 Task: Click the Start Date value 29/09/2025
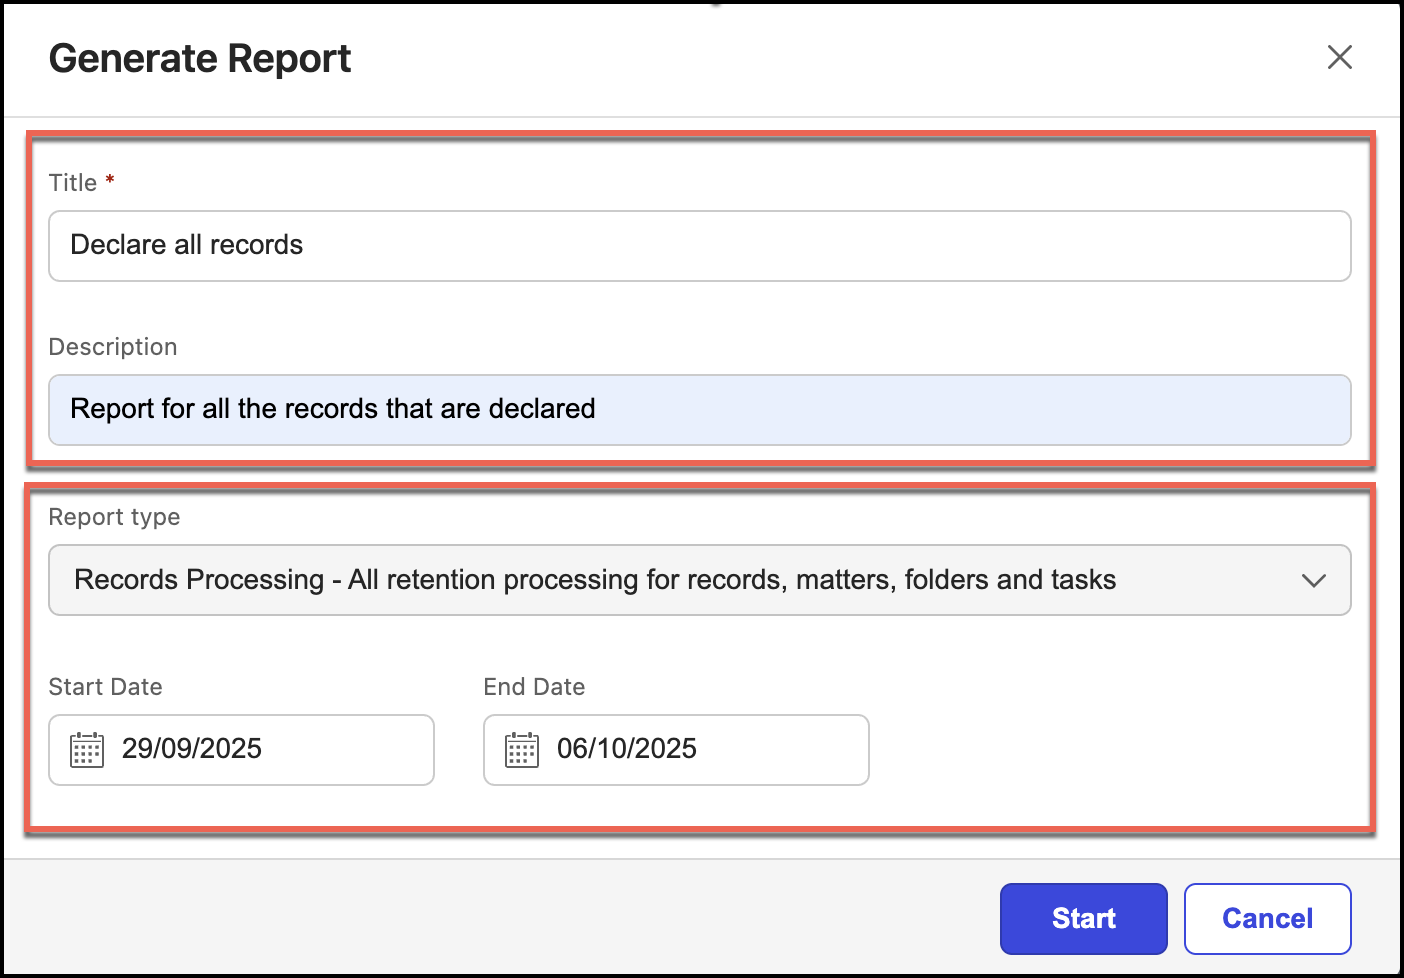point(192,749)
